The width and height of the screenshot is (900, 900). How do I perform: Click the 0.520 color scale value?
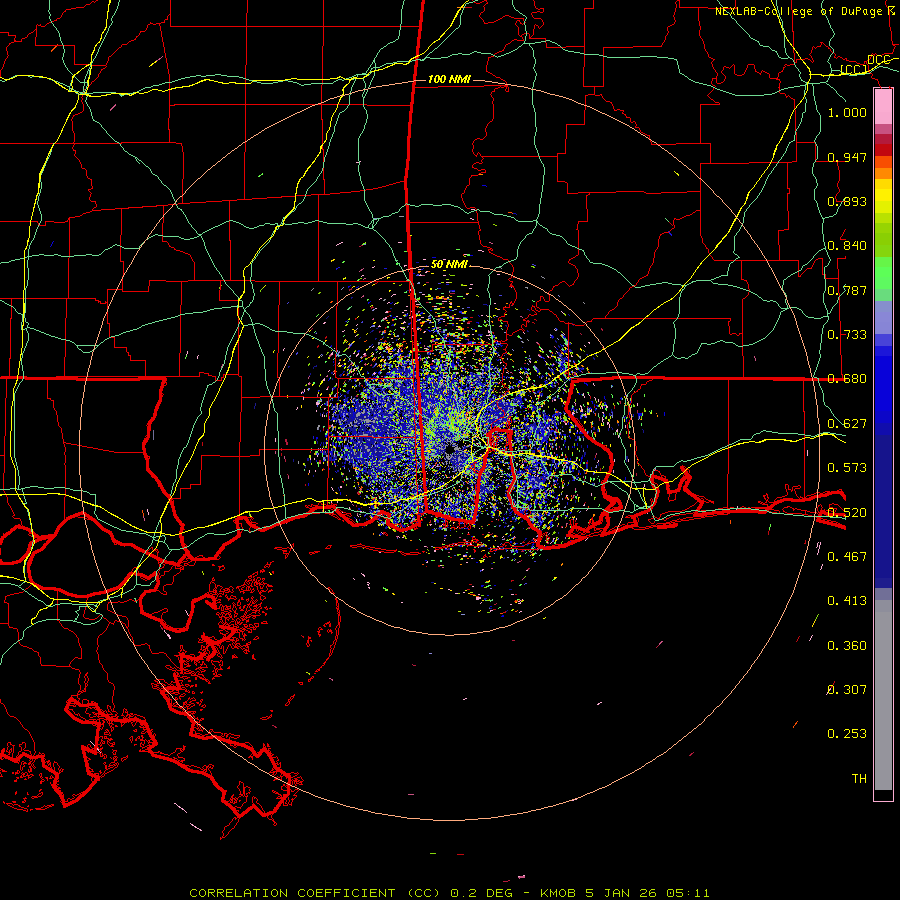pyautogui.click(x=847, y=512)
